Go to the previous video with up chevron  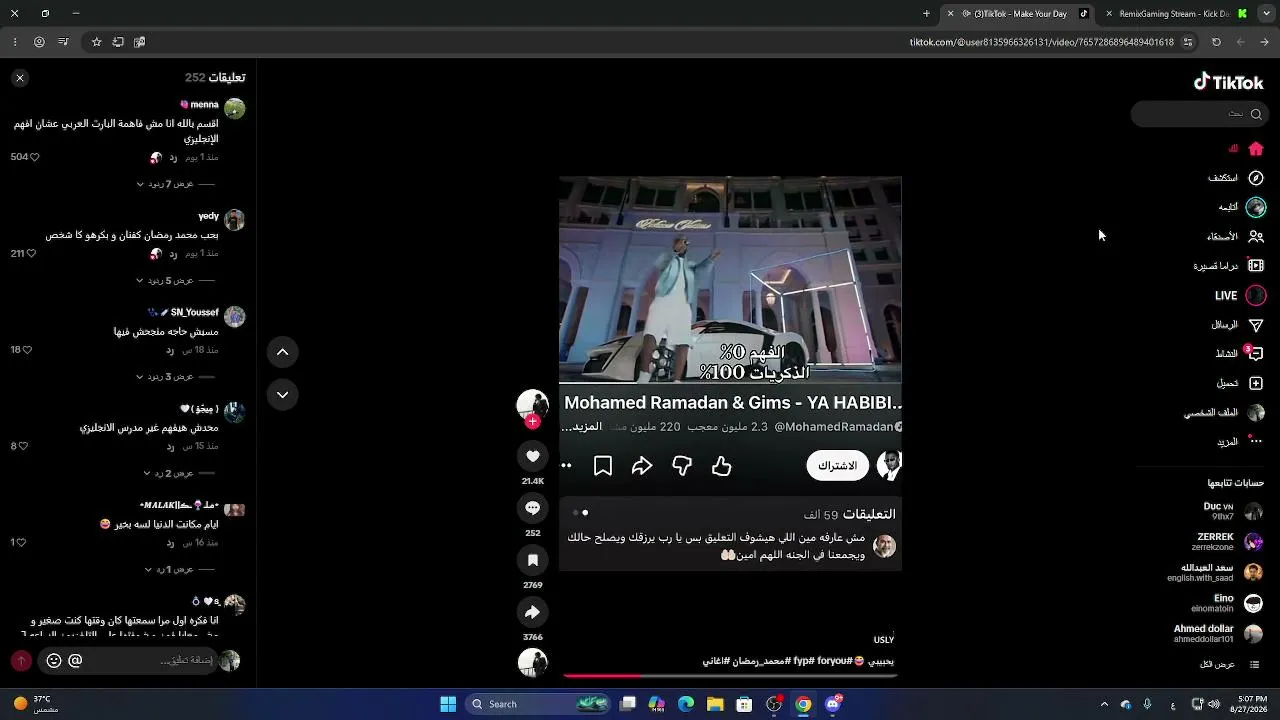(283, 352)
